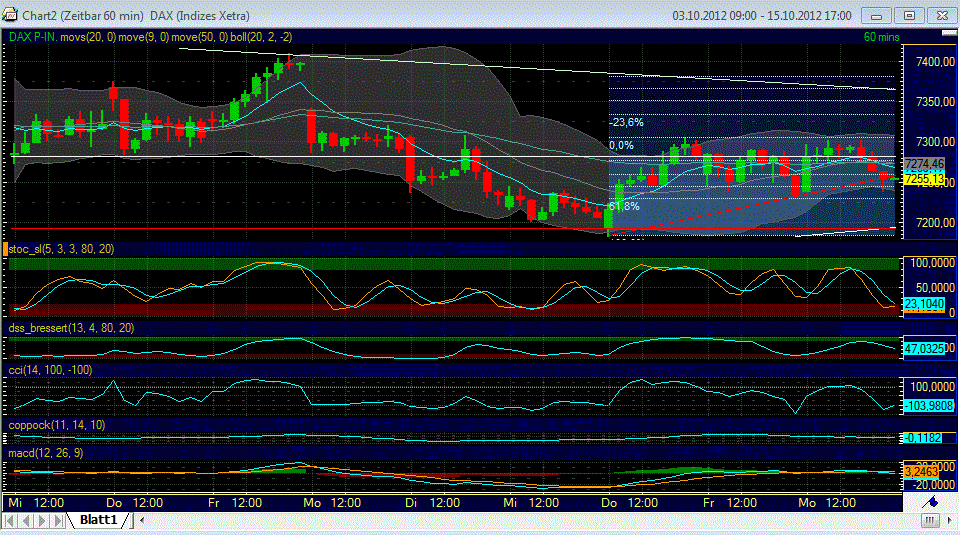The image size is (960, 535).
Task: Click the gray 7274,46 price marker
Action: point(924,164)
